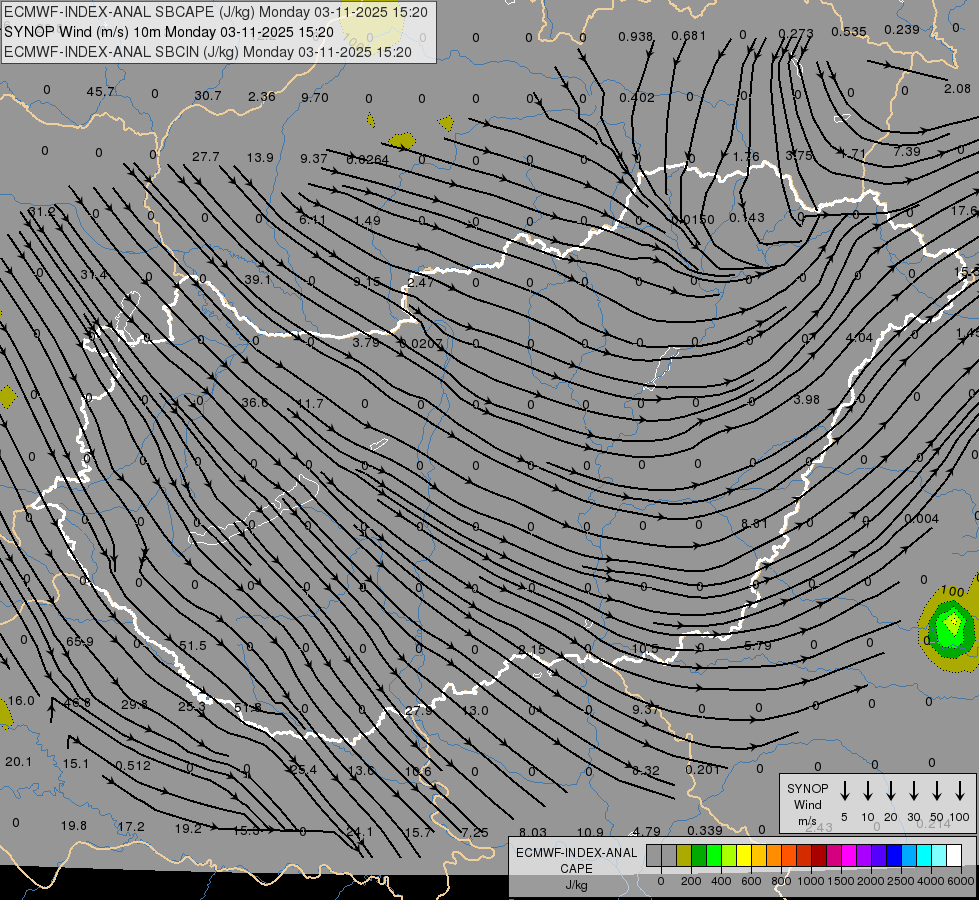Viewport: 979px width, 900px height.
Task: Pick the bright magenta swatch after 1500
Action: coord(849,856)
